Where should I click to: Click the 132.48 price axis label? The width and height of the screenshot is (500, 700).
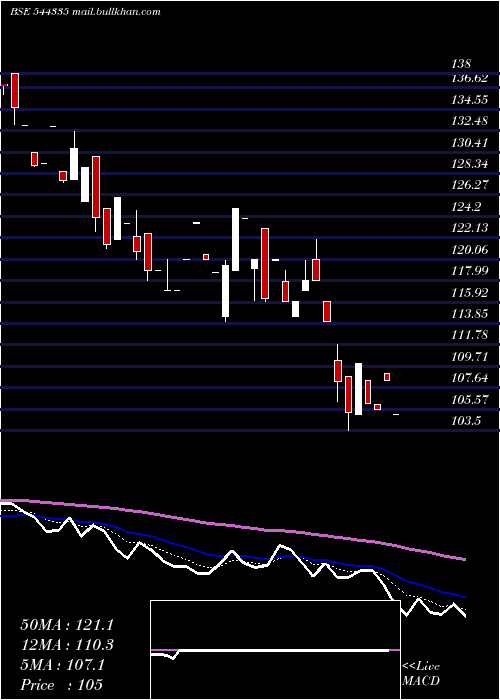point(469,121)
